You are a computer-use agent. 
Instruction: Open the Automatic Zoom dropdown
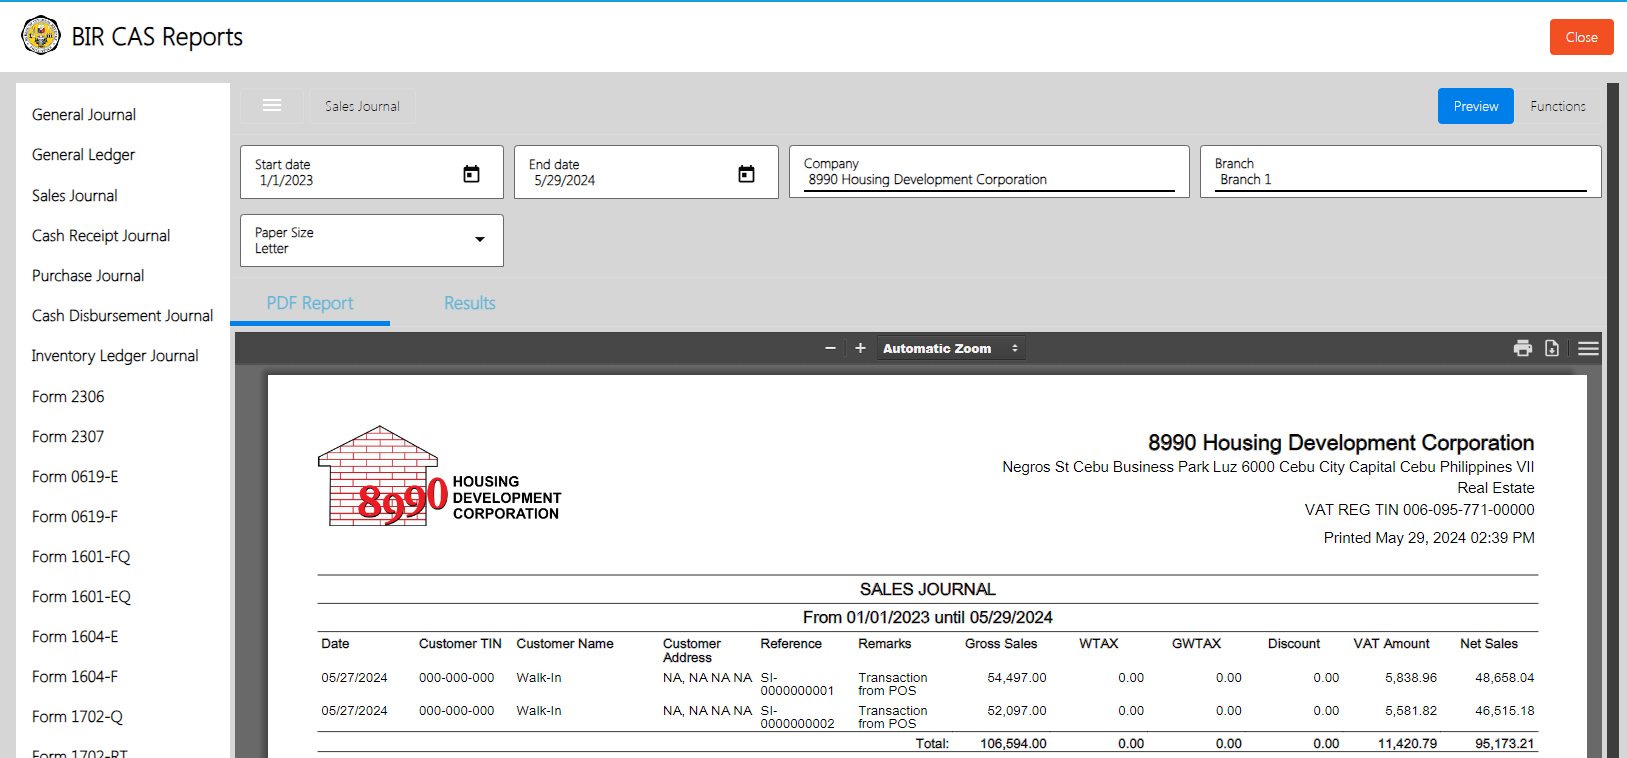click(950, 348)
